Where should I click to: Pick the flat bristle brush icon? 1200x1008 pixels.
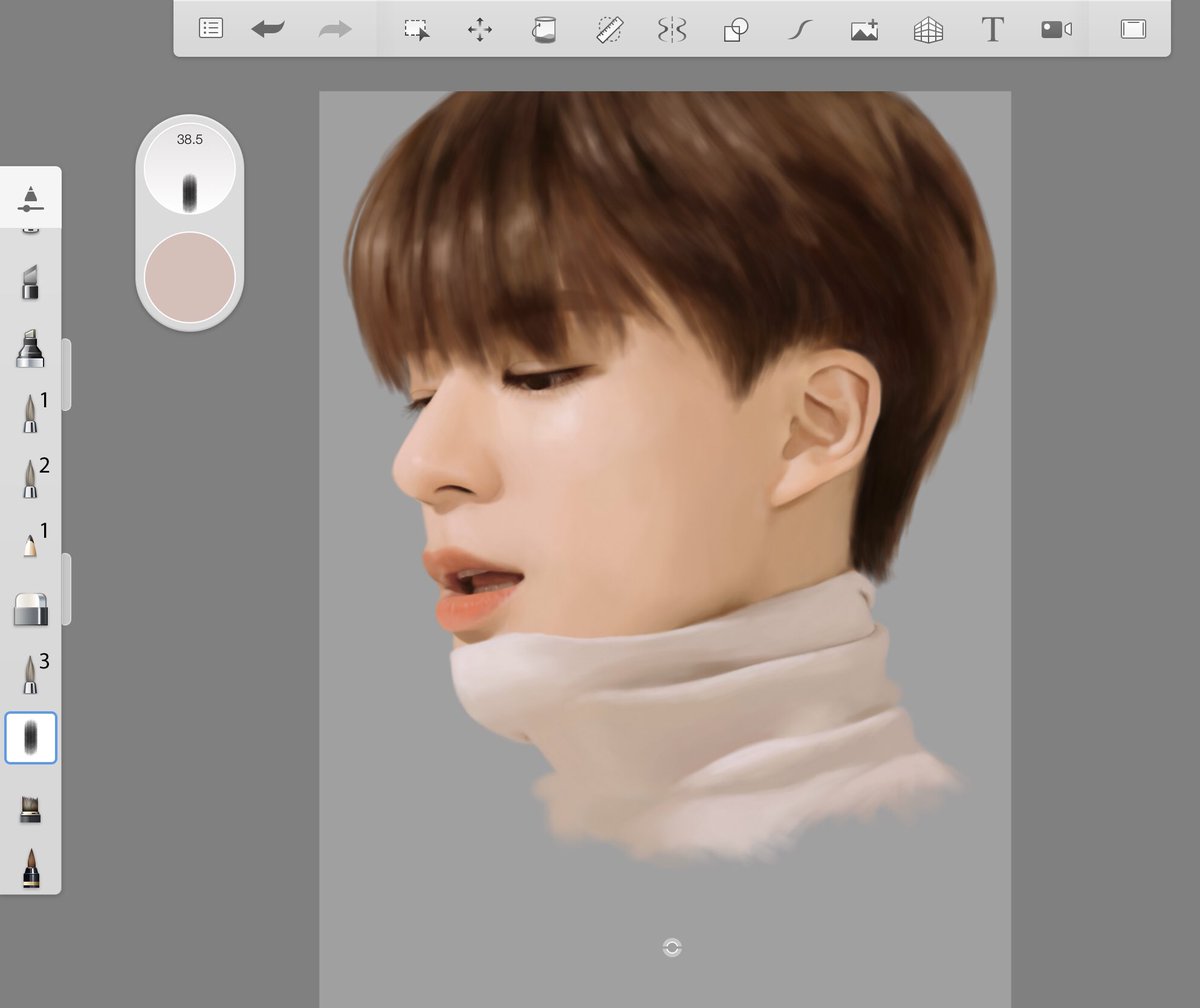(x=31, y=807)
